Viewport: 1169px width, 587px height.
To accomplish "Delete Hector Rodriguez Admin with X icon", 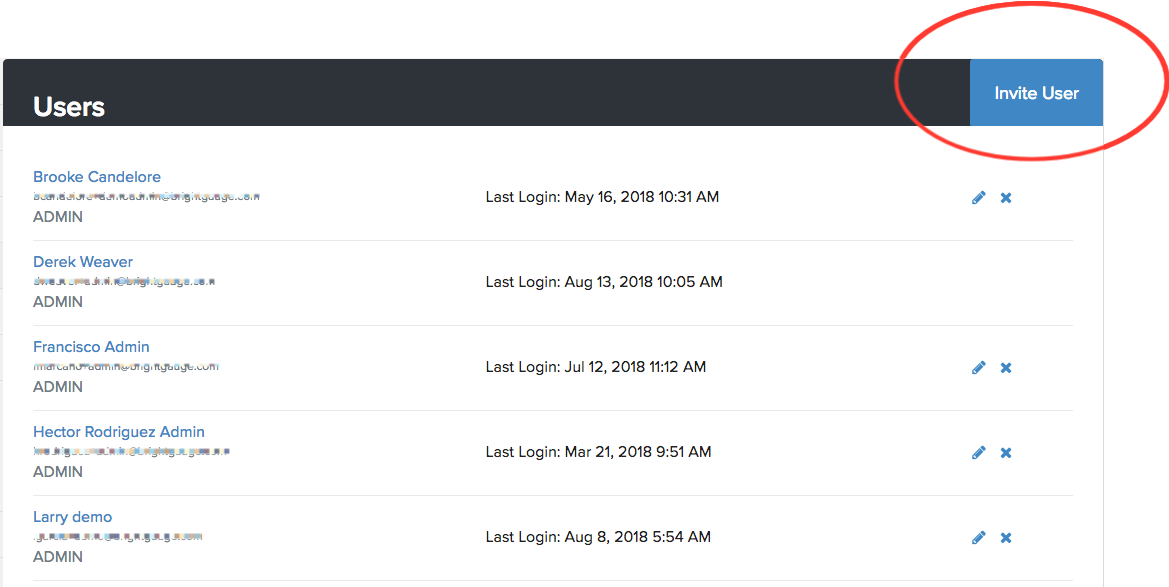I will click(x=1006, y=453).
